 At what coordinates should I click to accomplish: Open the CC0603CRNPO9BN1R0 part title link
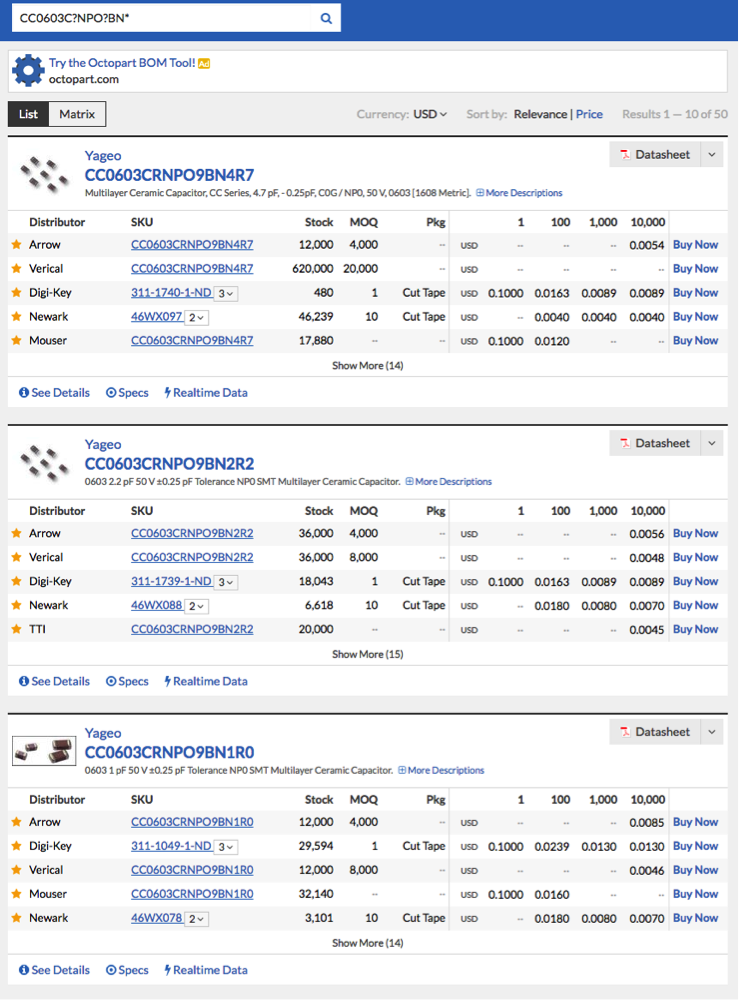pos(169,752)
